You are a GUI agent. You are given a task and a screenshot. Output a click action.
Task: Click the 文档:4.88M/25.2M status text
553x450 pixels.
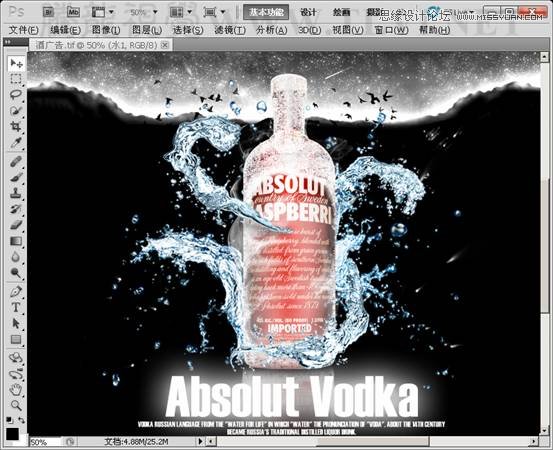point(137,442)
